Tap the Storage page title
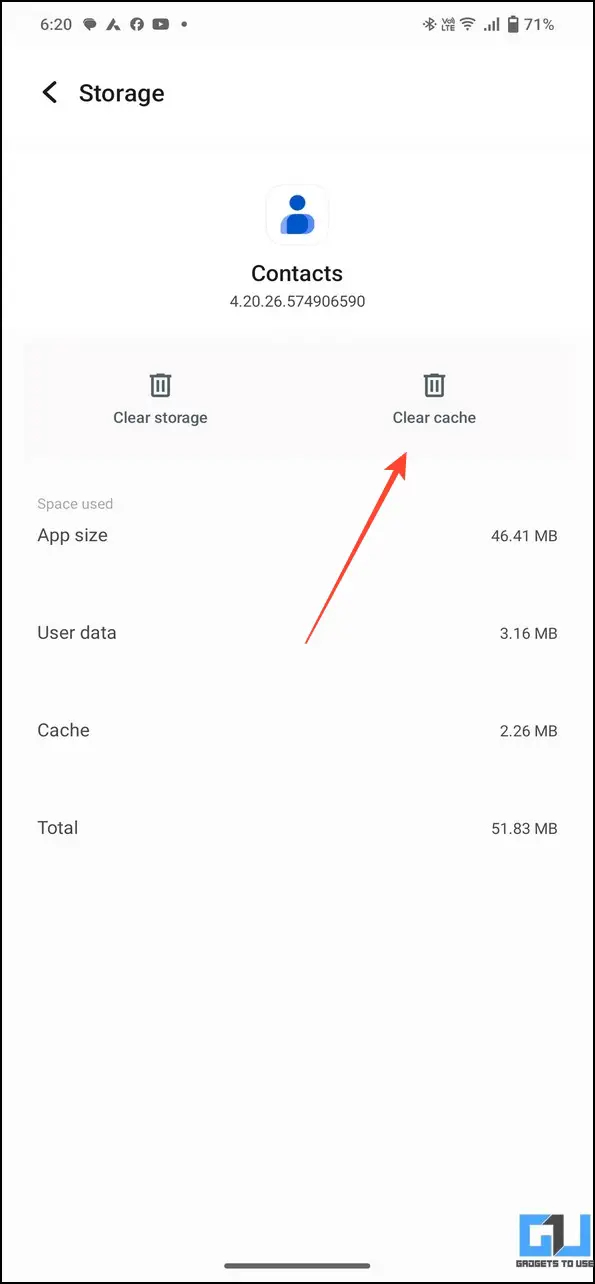Viewport: 595px width, 1284px height. click(x=121, y=93)
